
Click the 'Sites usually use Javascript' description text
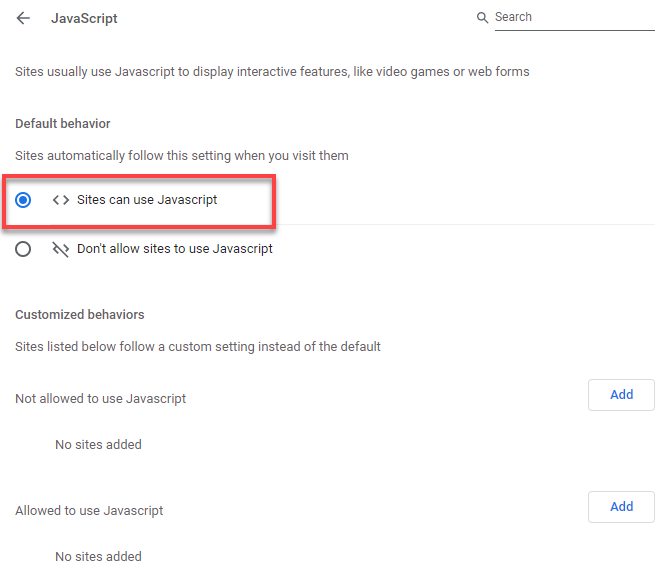point(272,72)
